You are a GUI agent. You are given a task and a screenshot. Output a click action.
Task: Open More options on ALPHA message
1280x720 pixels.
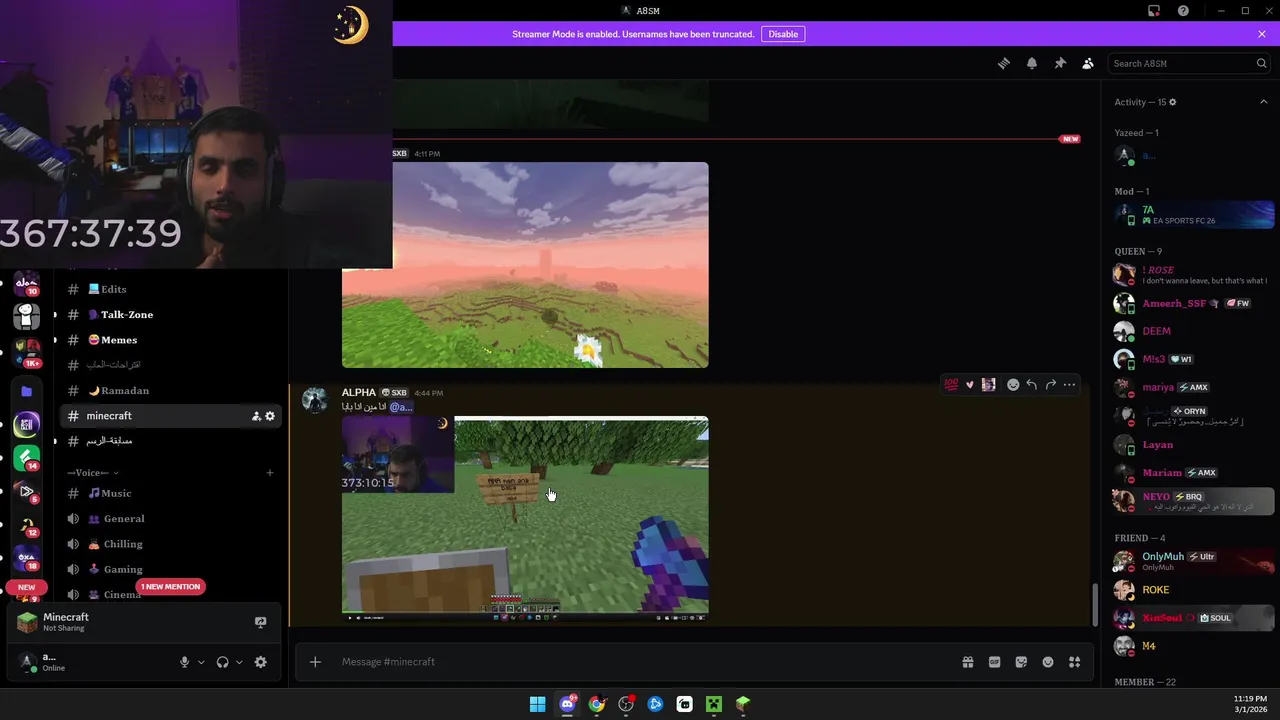pyautogui.click(x=1070, y=384)
